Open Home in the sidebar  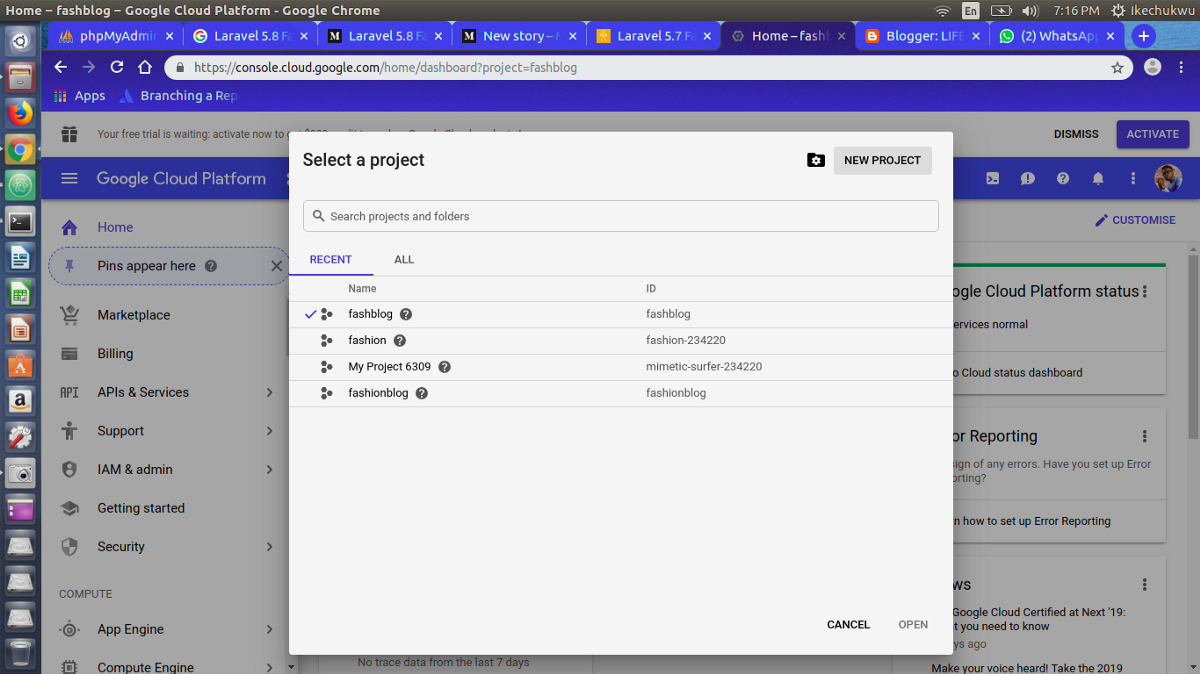click(x=115, y=227)
